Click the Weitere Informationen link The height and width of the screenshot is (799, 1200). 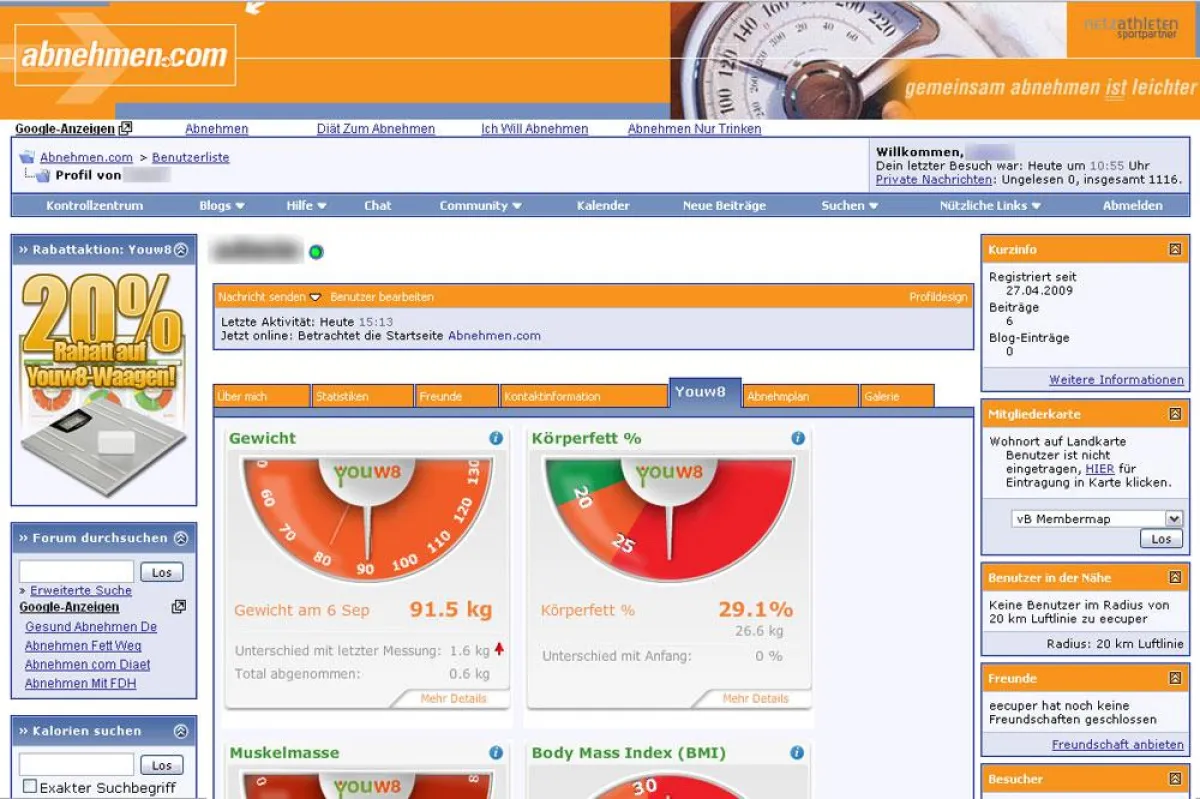click(1116, 380)
